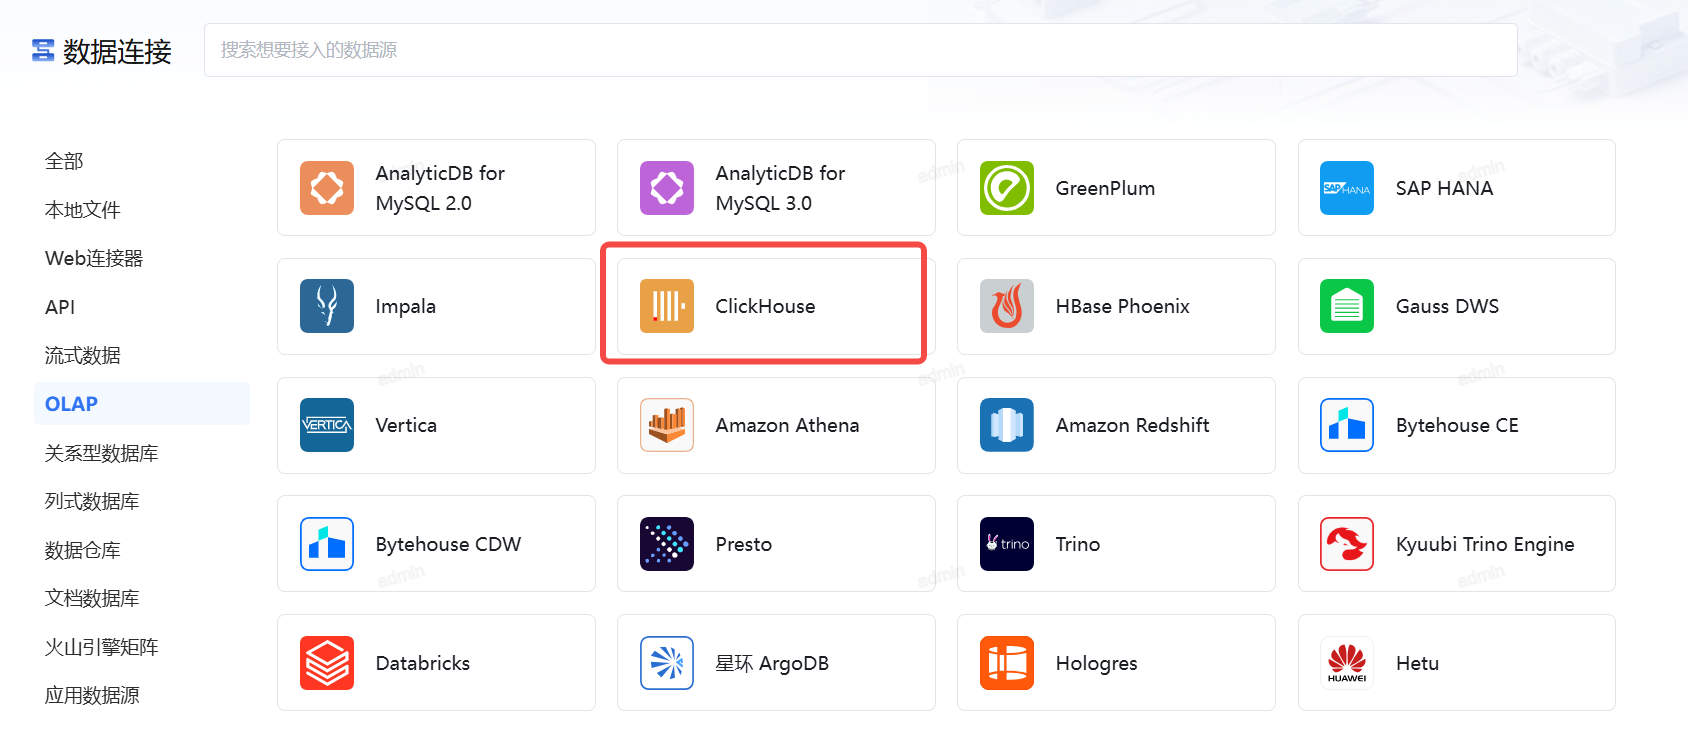
Task: Go to the 数据仓库 category
Action: click(82, 550)
